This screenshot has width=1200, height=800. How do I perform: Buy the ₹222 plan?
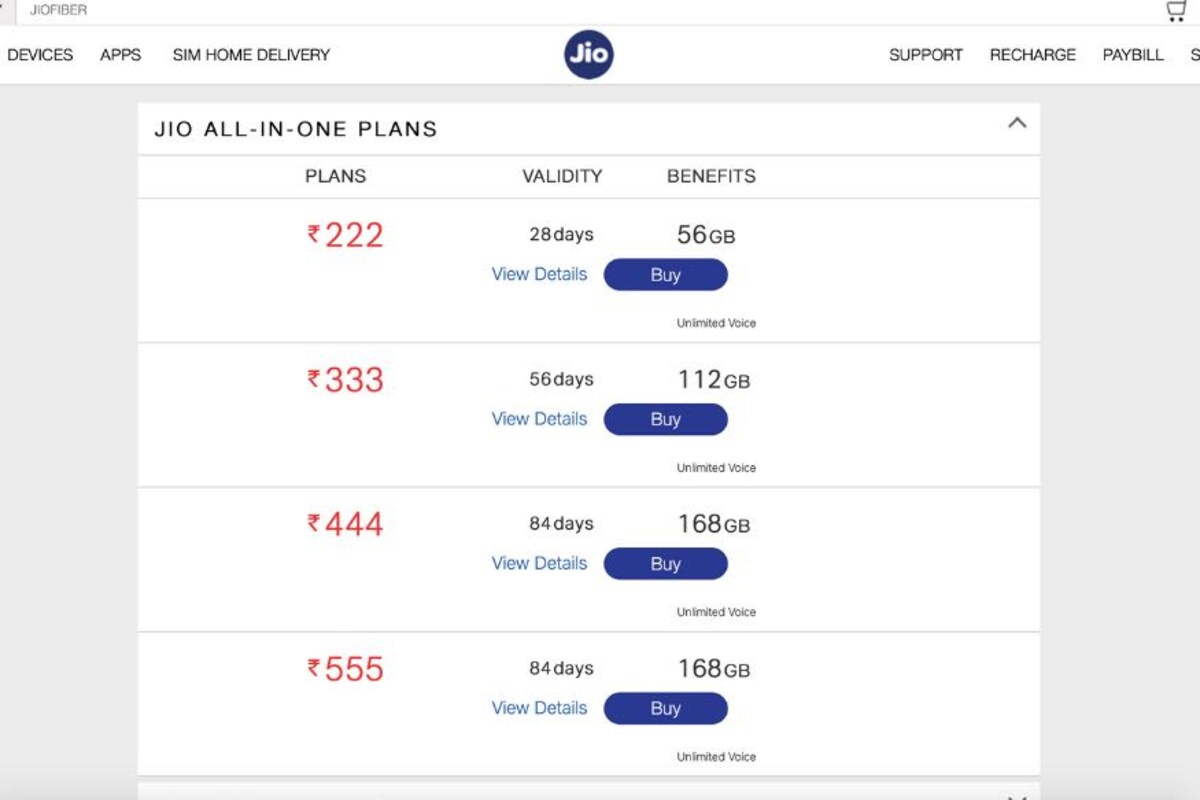point(665,275)
